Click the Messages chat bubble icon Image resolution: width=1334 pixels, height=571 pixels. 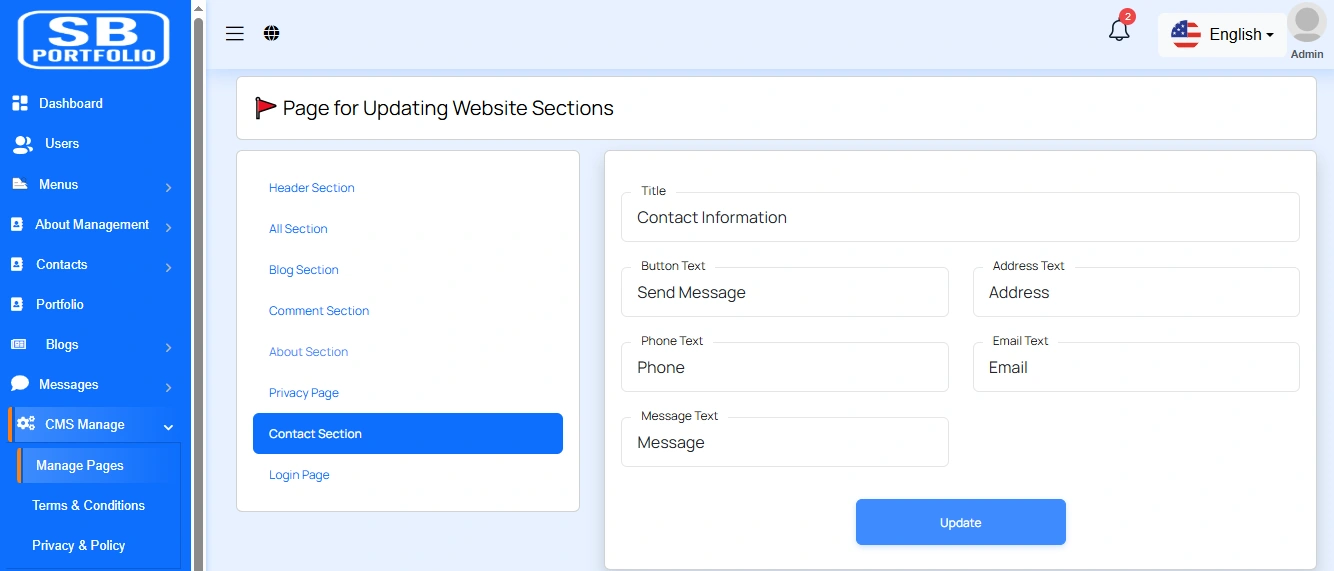point(20,384)
